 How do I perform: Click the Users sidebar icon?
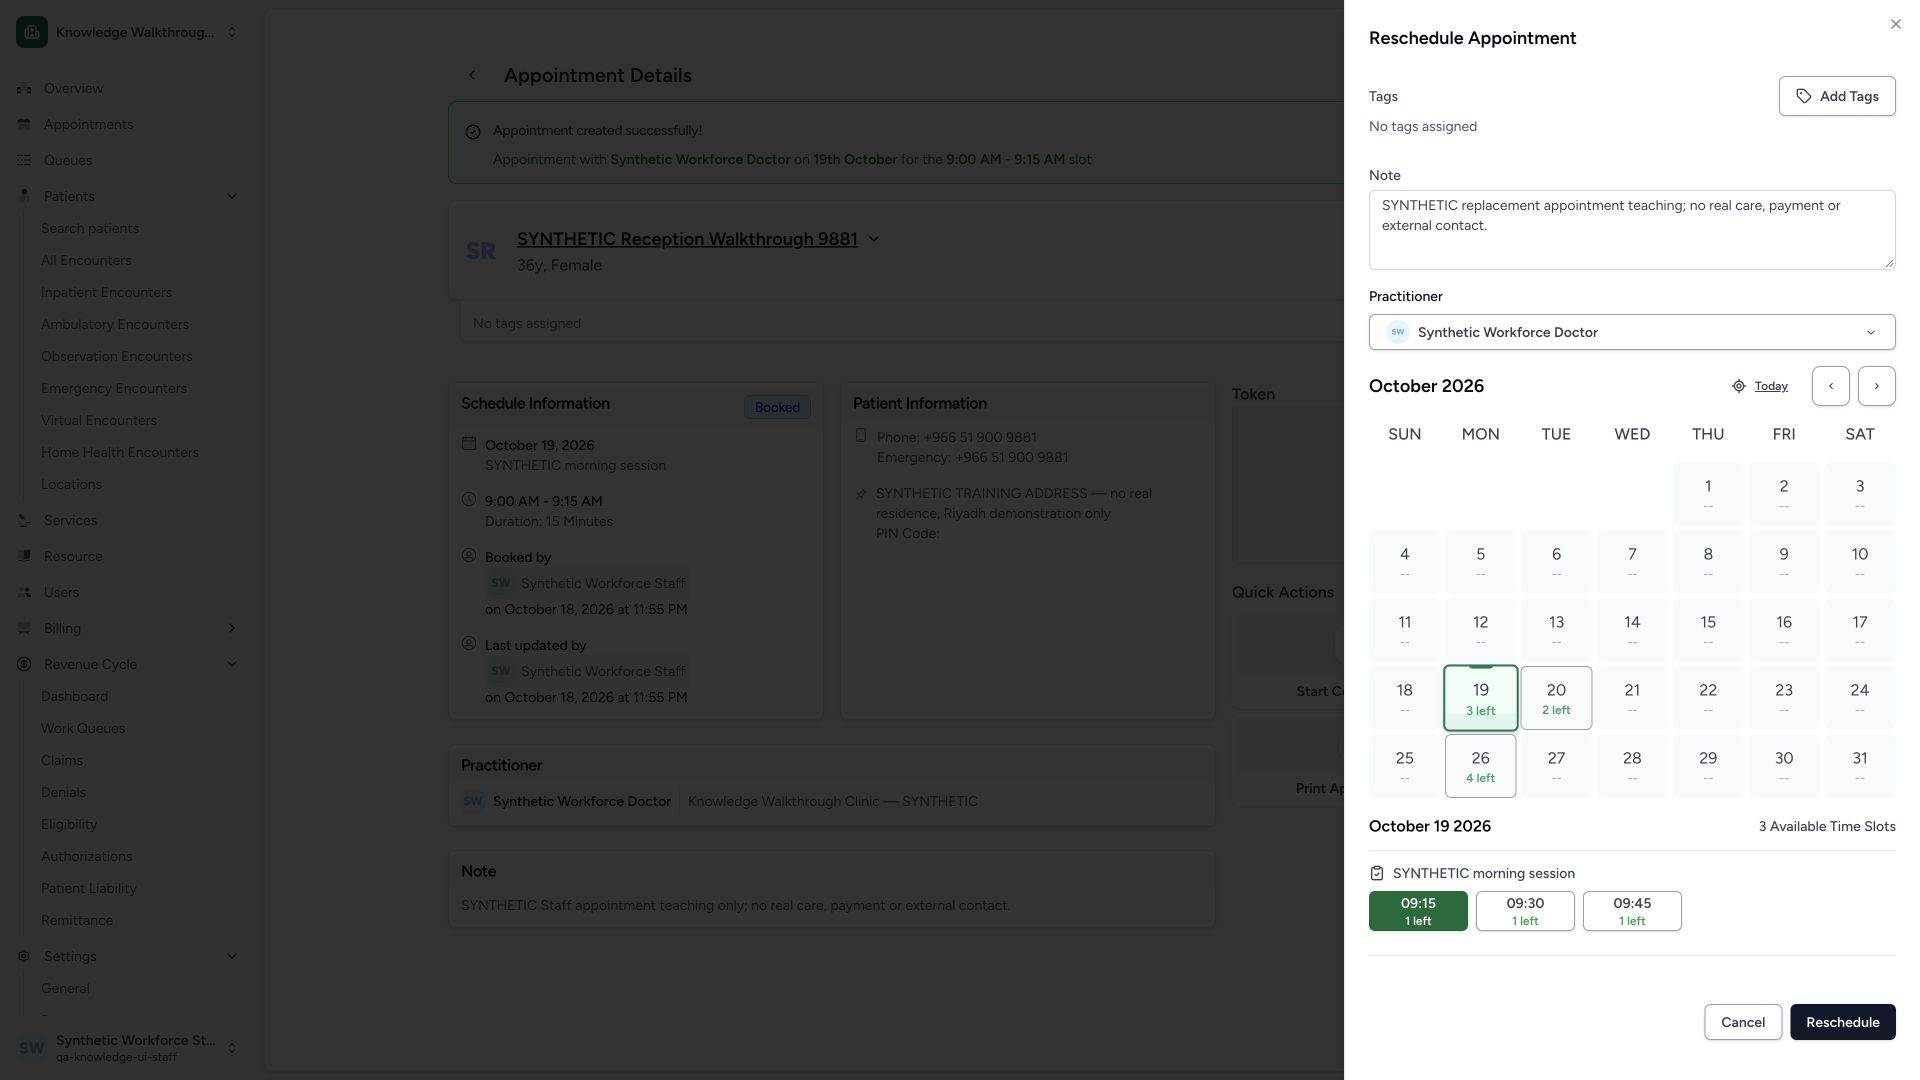click(24, 592)
